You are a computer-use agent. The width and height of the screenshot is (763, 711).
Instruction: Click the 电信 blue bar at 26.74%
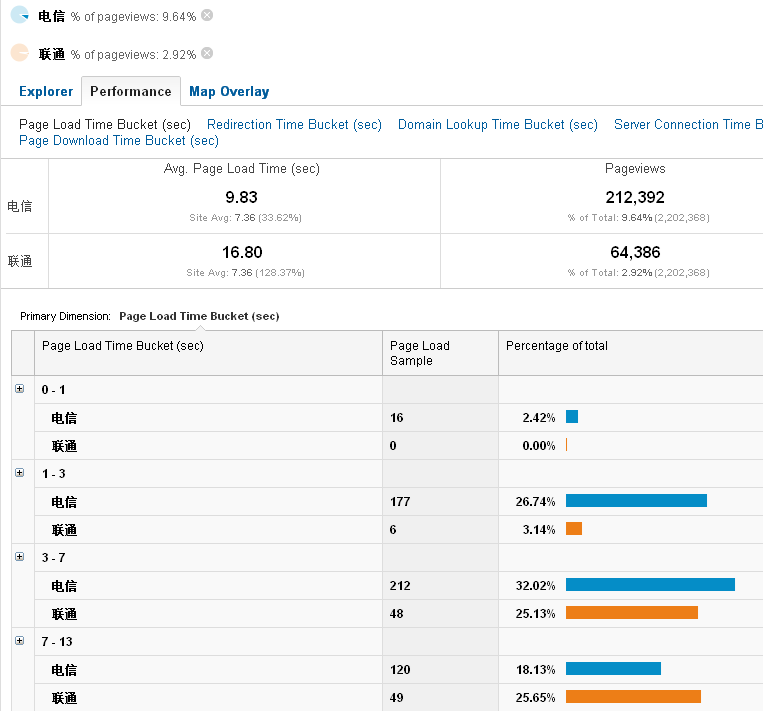click(636, 500)
